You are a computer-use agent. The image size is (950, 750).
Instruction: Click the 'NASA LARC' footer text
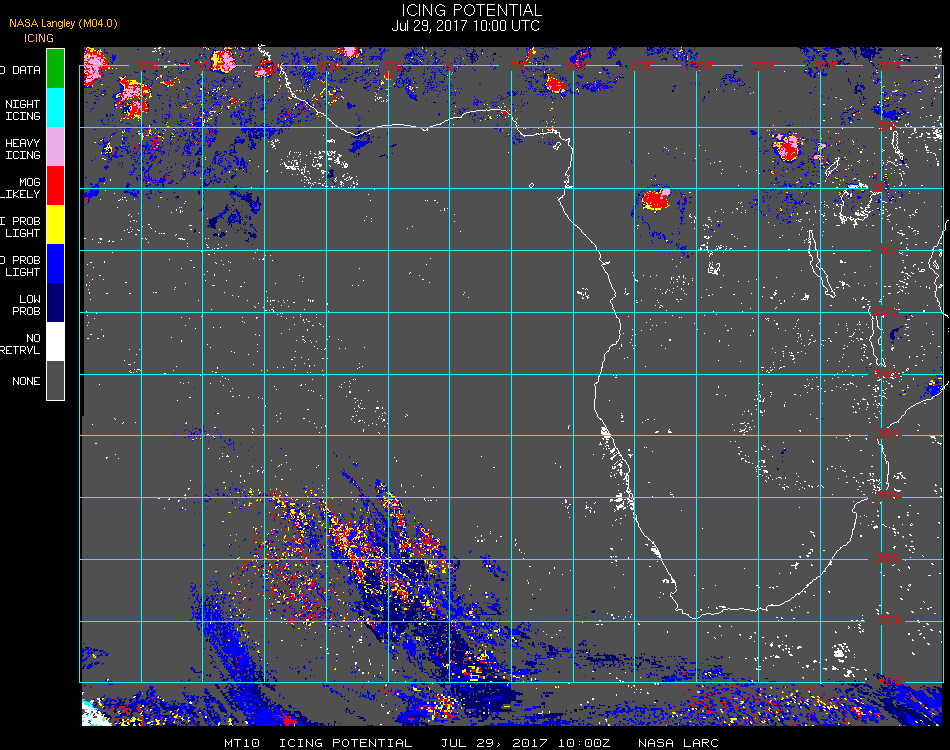coord(678,743)
